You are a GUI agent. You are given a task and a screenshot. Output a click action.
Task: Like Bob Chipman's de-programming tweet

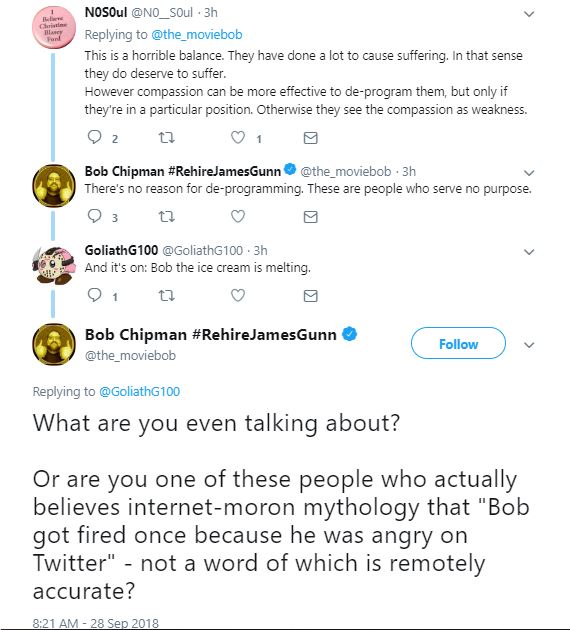tap(238, 216)
